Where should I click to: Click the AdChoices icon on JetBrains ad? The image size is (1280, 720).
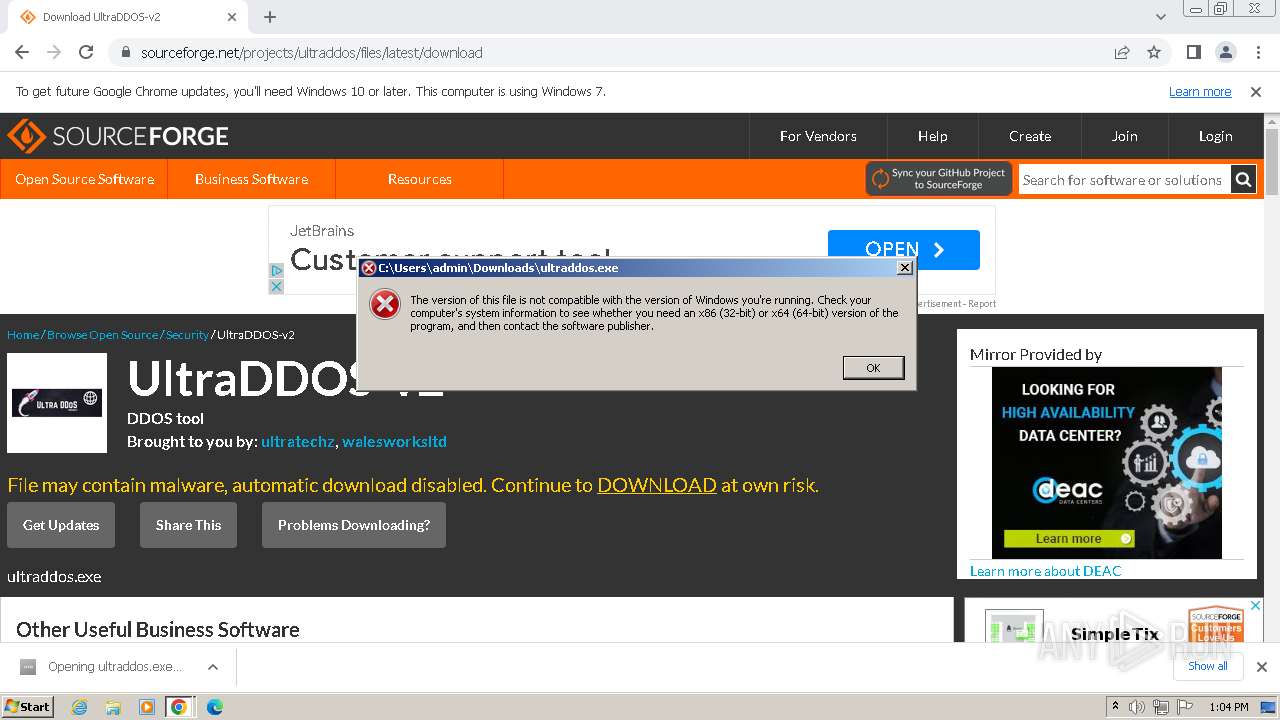coord(277,270)
